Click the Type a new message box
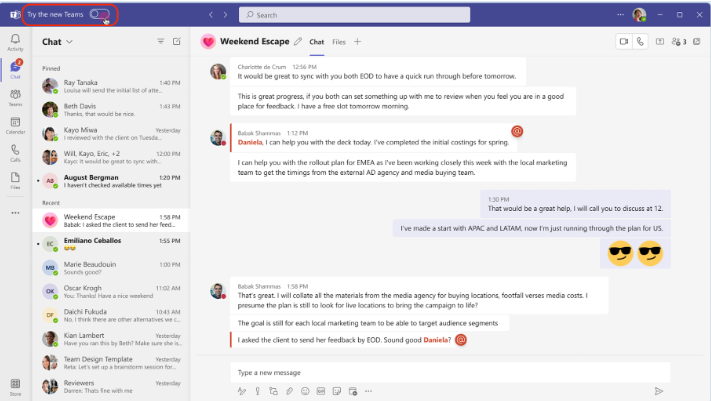Image resolution: width=711 pixels, height=401 pixels. (450, 372)
